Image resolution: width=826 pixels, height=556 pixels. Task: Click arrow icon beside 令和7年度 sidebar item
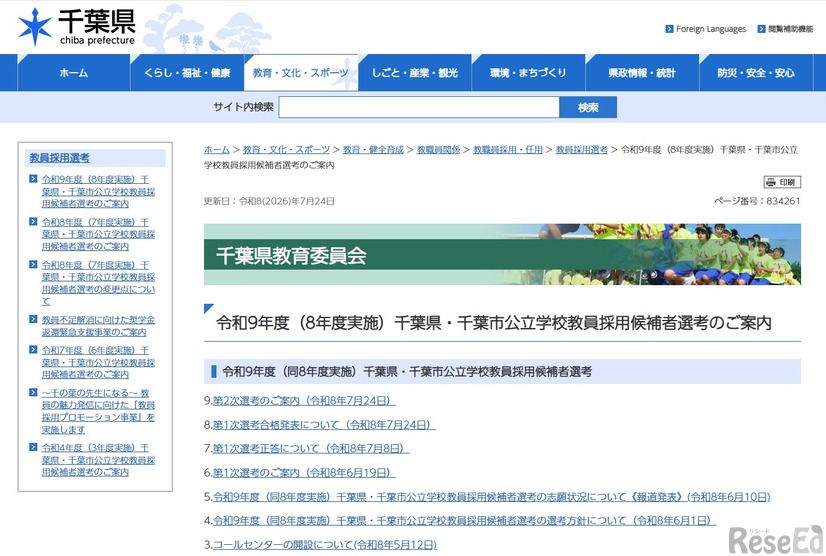[x=33, y=350]
